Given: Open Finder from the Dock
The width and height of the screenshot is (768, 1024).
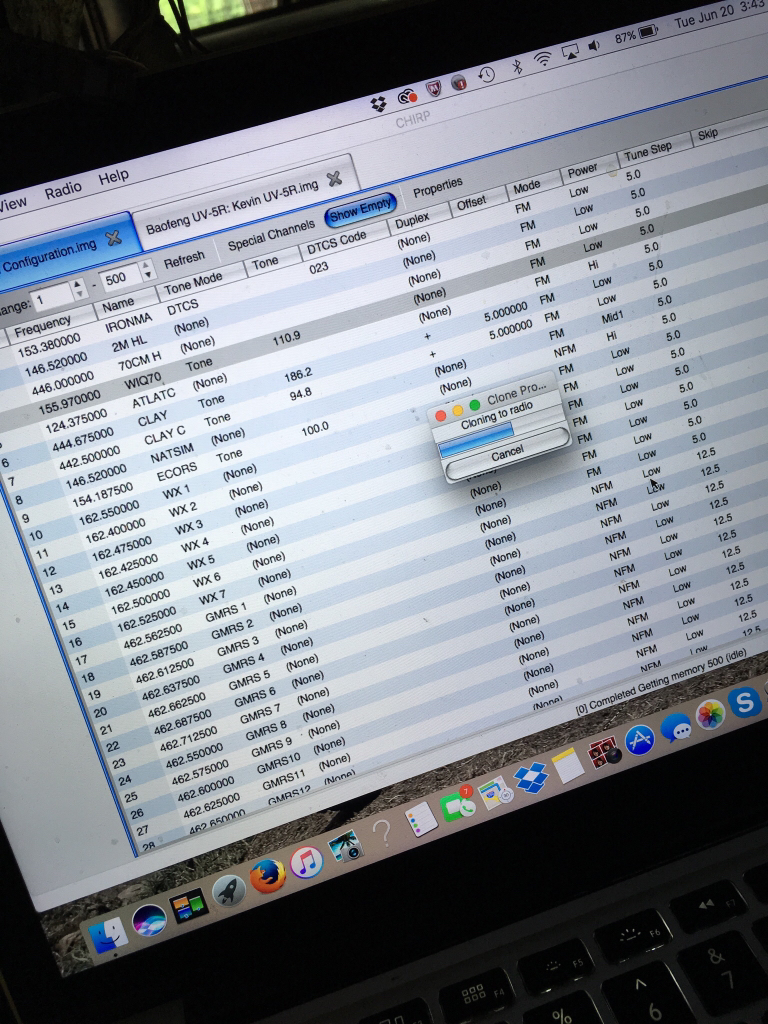Looking at the screenshot, I should (108, 935).
